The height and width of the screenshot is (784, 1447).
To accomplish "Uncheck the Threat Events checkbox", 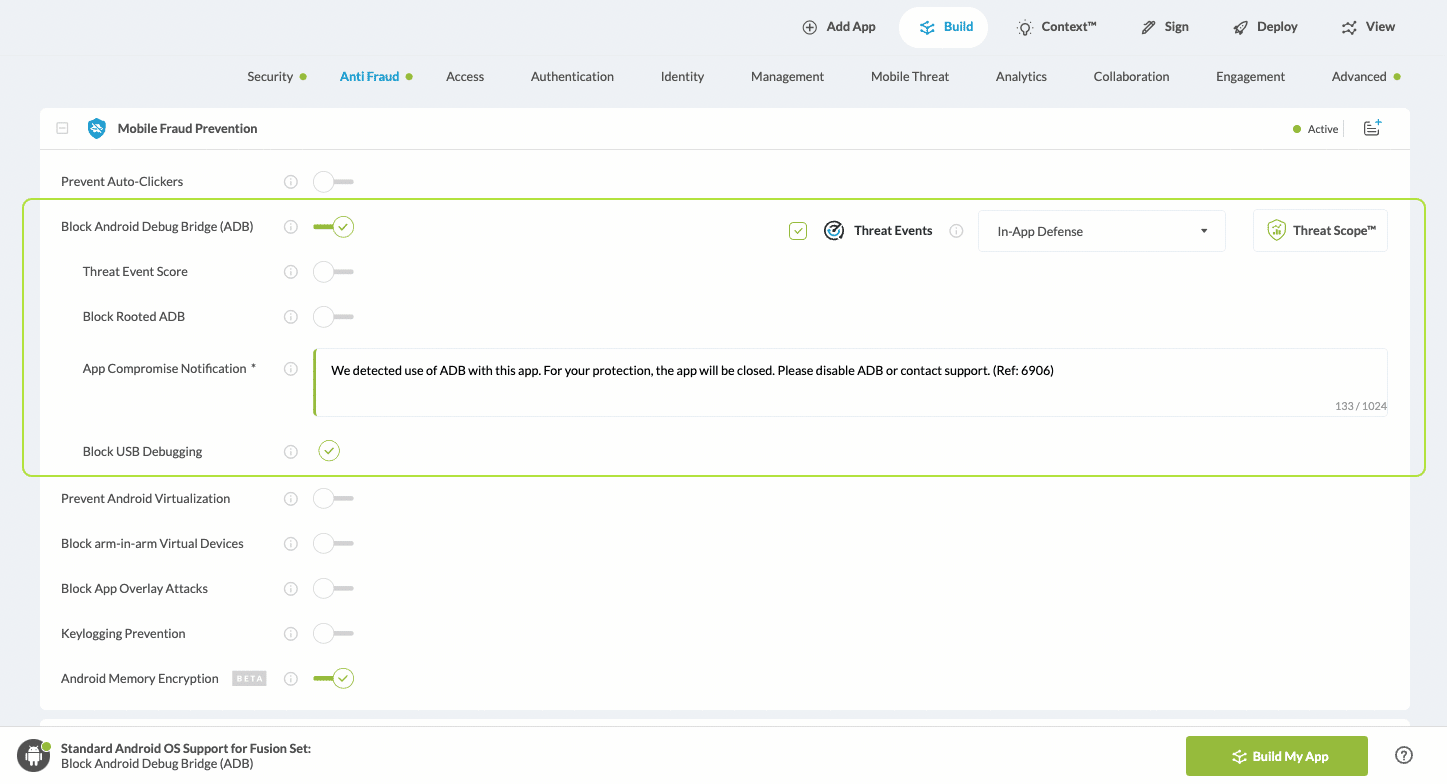I will coord(798,231).
